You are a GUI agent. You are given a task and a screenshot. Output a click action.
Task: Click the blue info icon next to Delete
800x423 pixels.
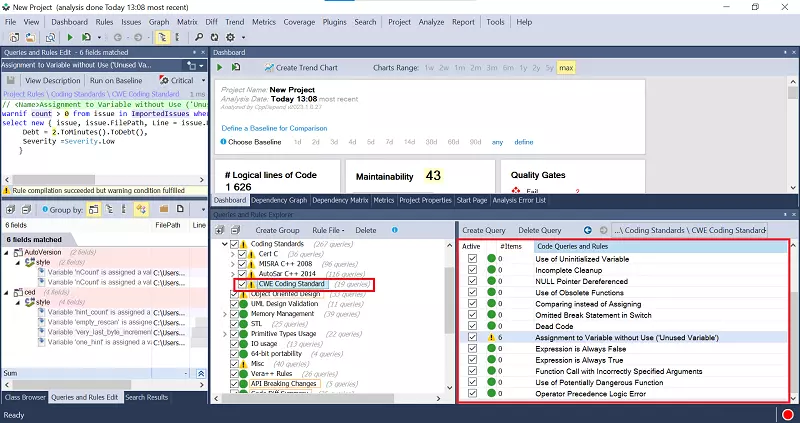pyautogui.click(x=394, y=230)
